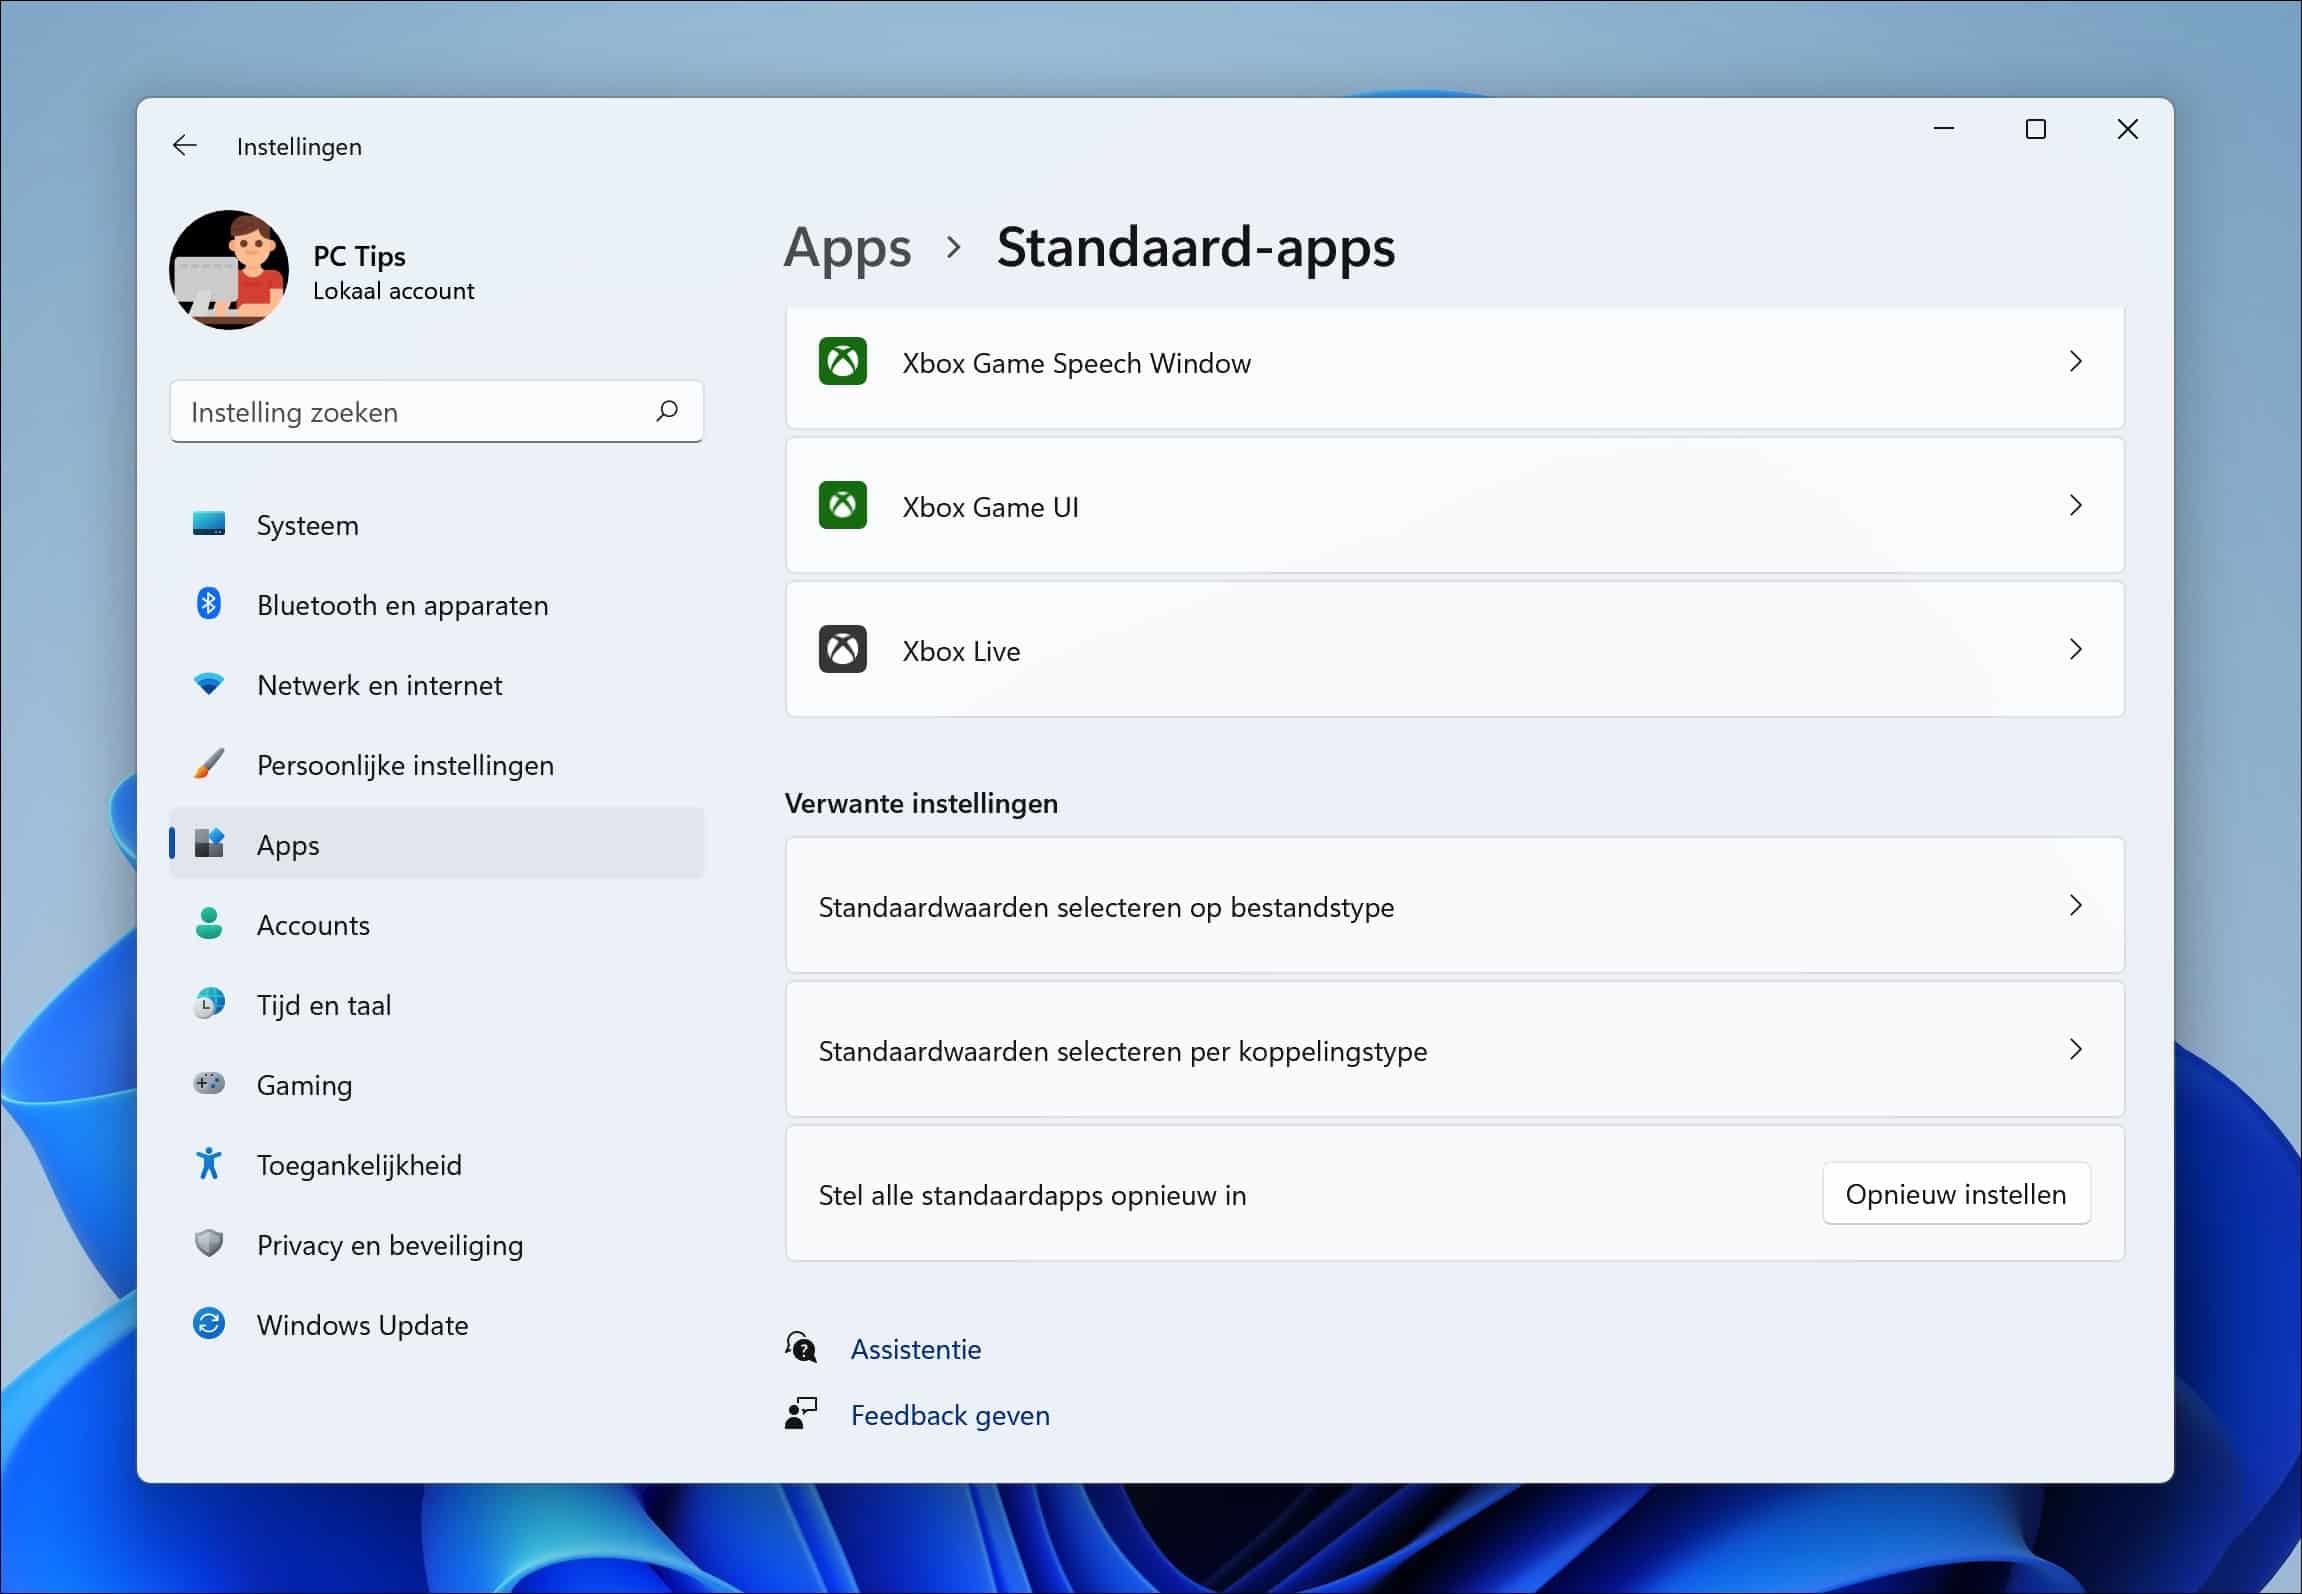Click the Xbox controller icon for Gaming
2302x1594 pixels.
(x=210, y=1084)
